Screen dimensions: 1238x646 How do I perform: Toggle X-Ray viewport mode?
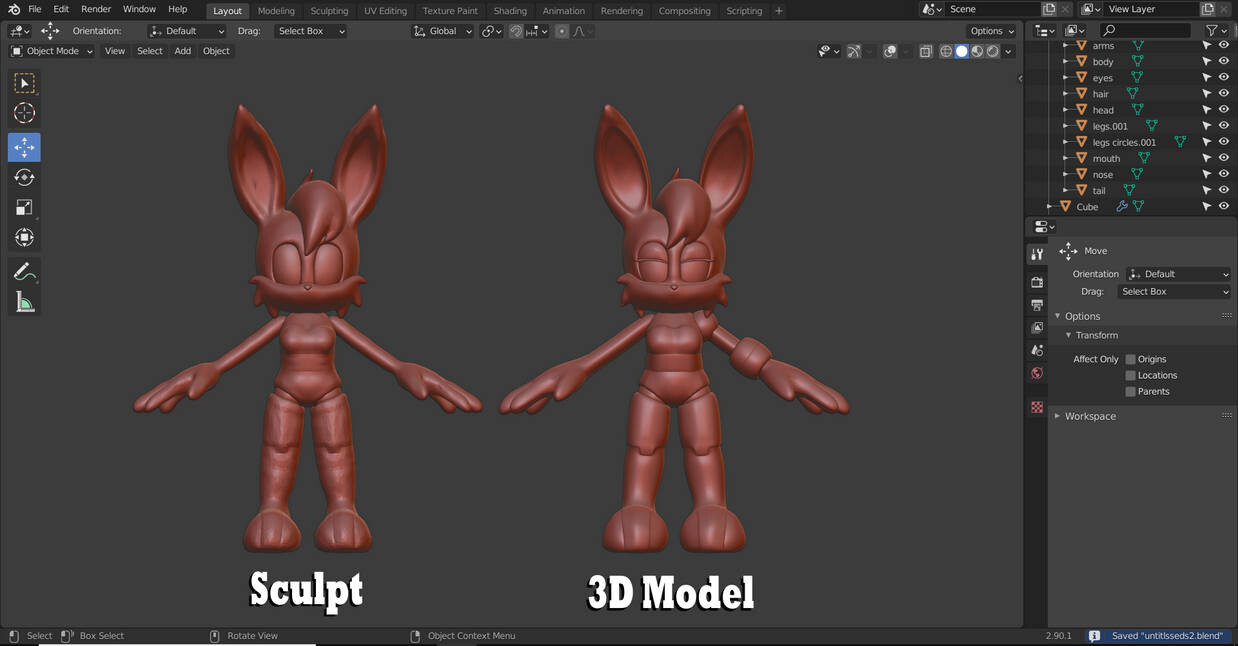[x=925, y=51]
